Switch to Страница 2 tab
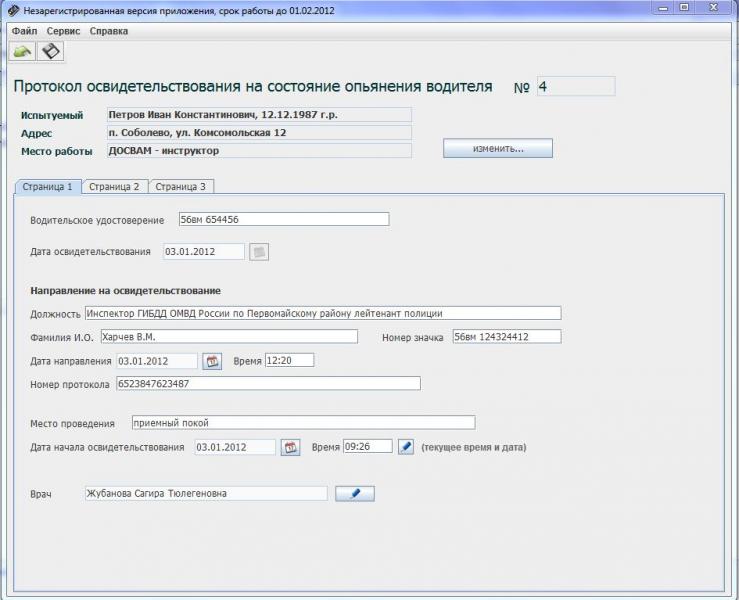This screenshot has width=739, height=600. tap(115, 187)
